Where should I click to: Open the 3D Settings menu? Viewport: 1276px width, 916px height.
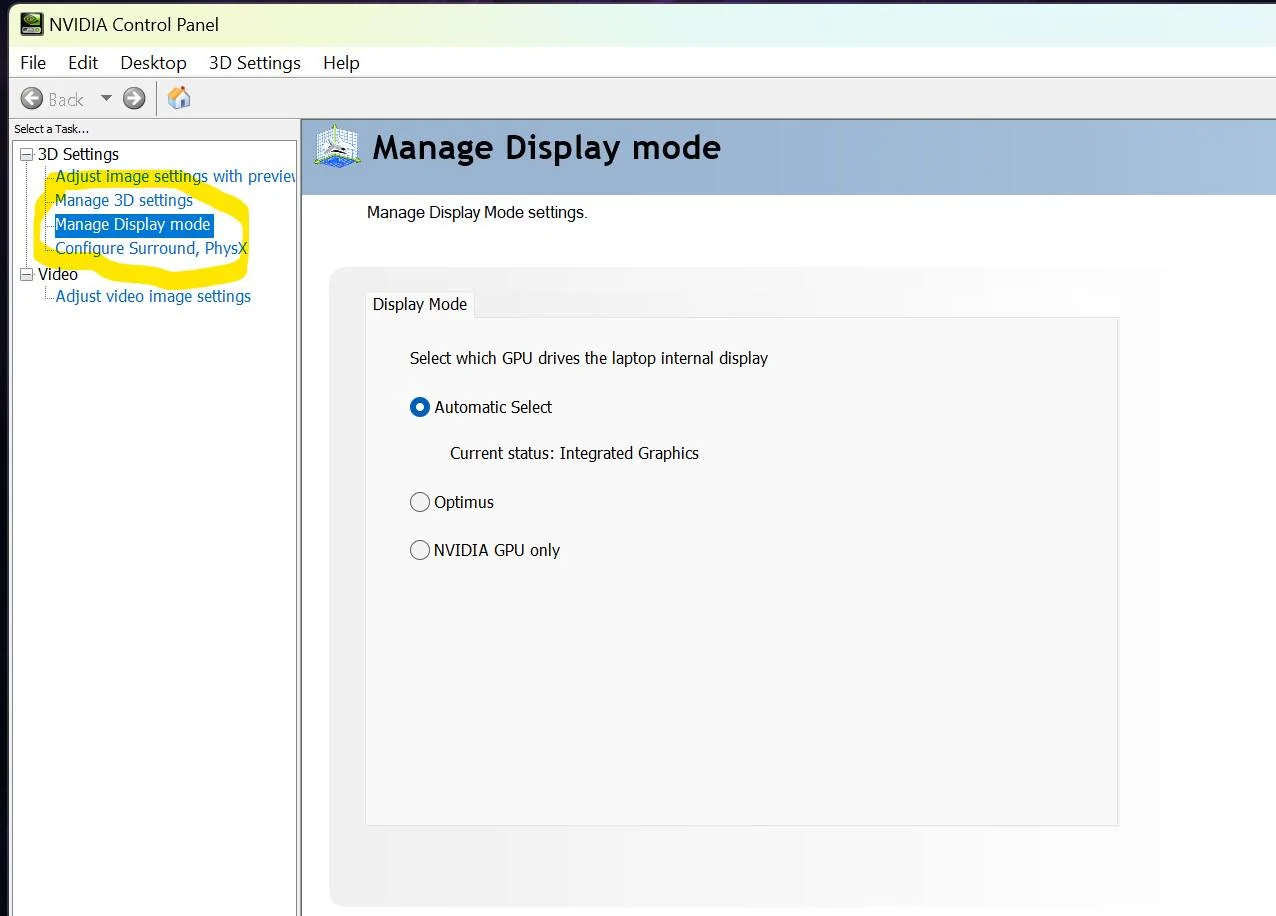click(x=254, y=63)
